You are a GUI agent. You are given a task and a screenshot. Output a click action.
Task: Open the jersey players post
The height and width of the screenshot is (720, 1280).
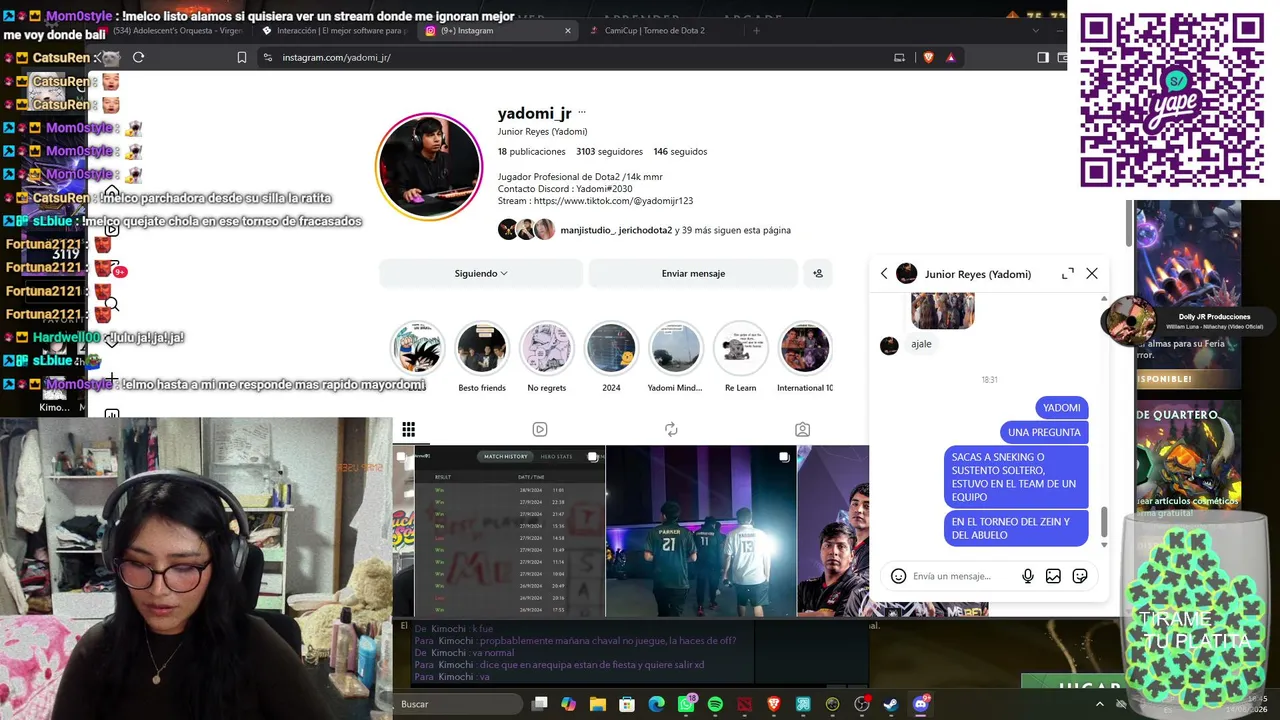coord(701,531)
